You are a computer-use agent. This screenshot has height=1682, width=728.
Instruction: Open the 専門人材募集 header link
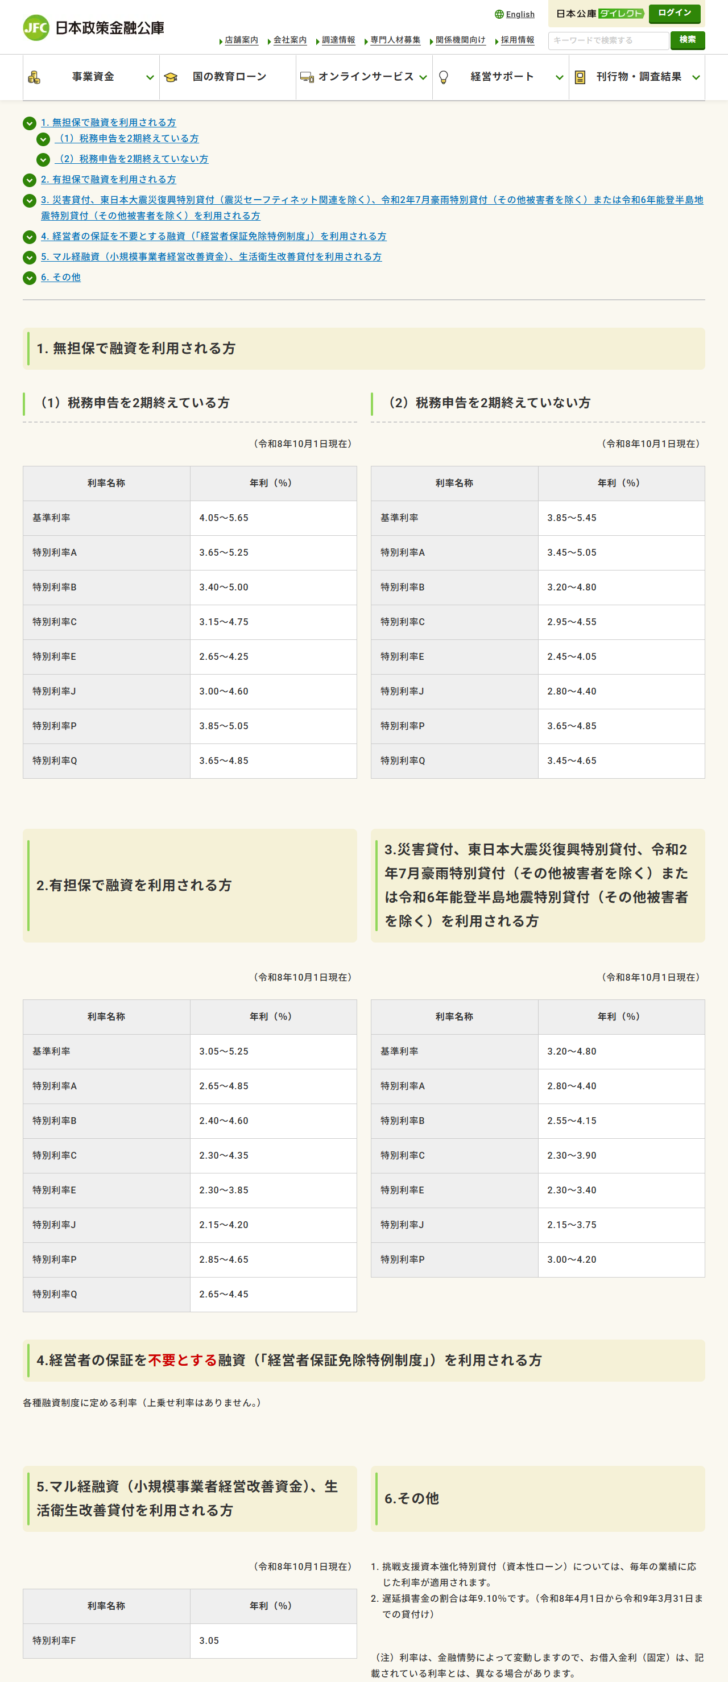[x=395, y=40]
